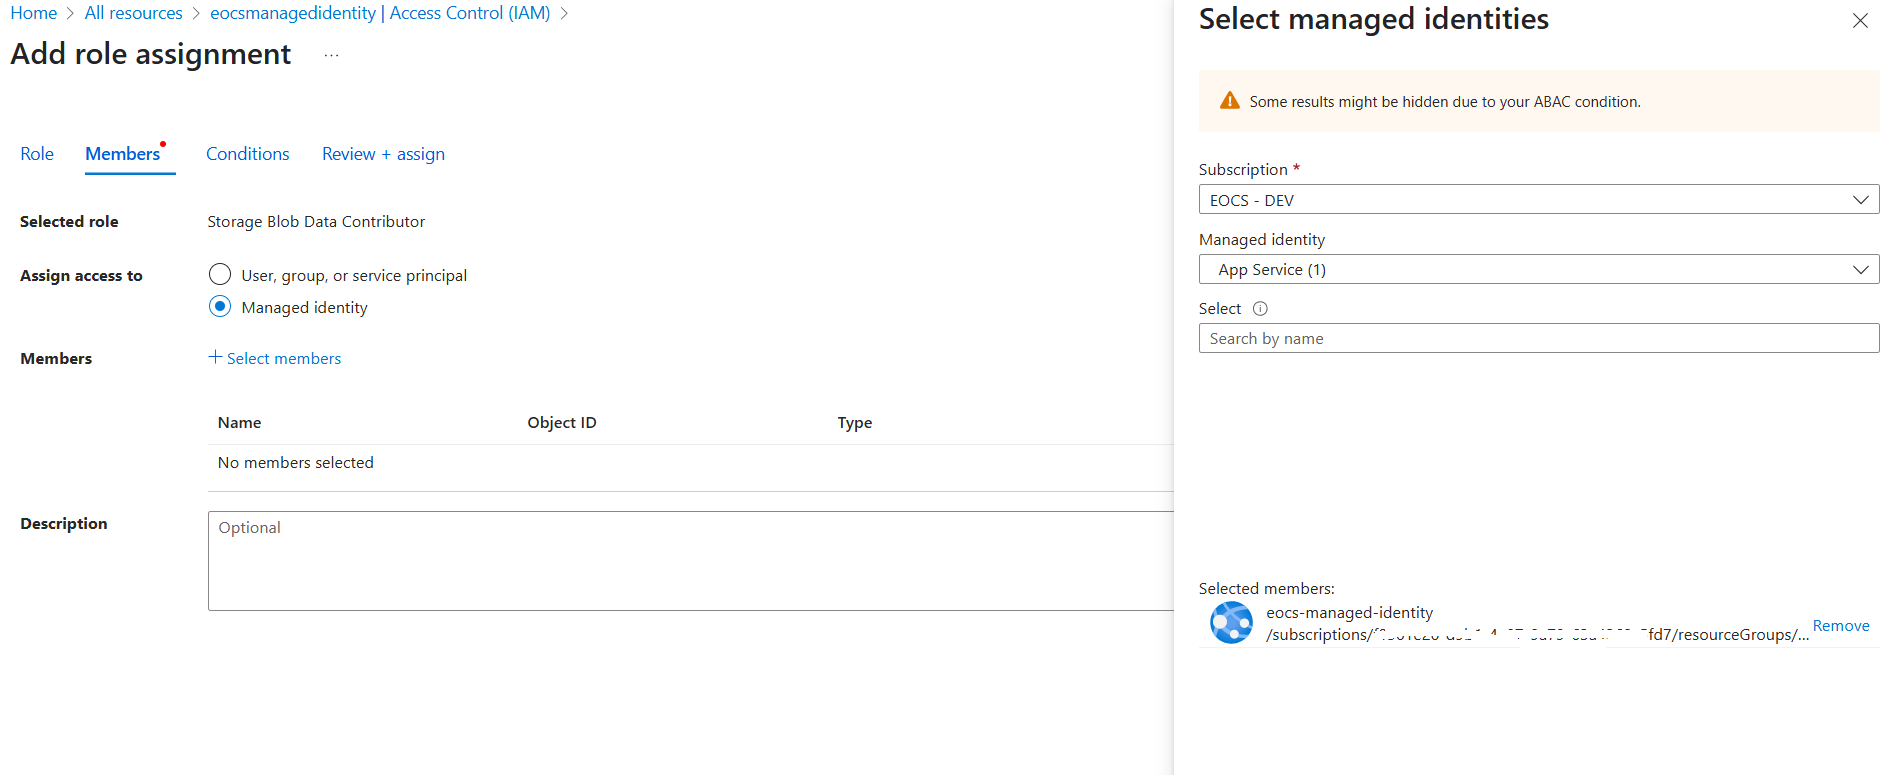Select the Managed identity radio button
Image resolution: width=1894 pixels, height=782 pixels.
220,307
